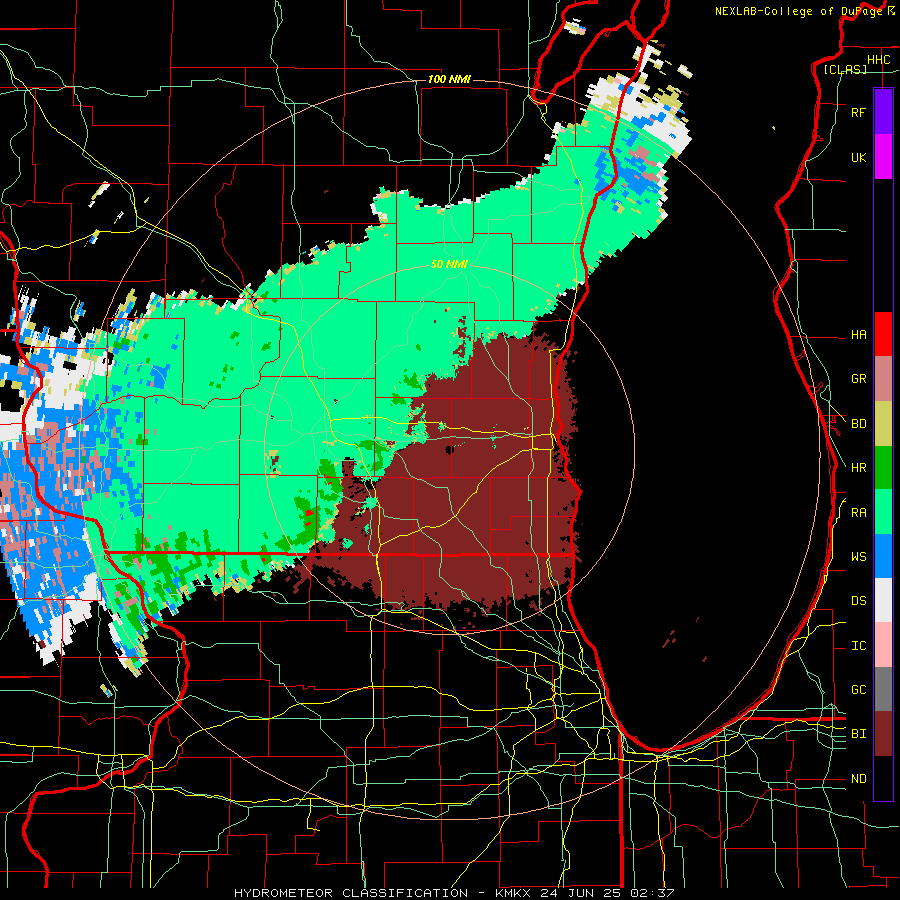Click the BI legend label
Screen dimensions: 900x900
858,734
